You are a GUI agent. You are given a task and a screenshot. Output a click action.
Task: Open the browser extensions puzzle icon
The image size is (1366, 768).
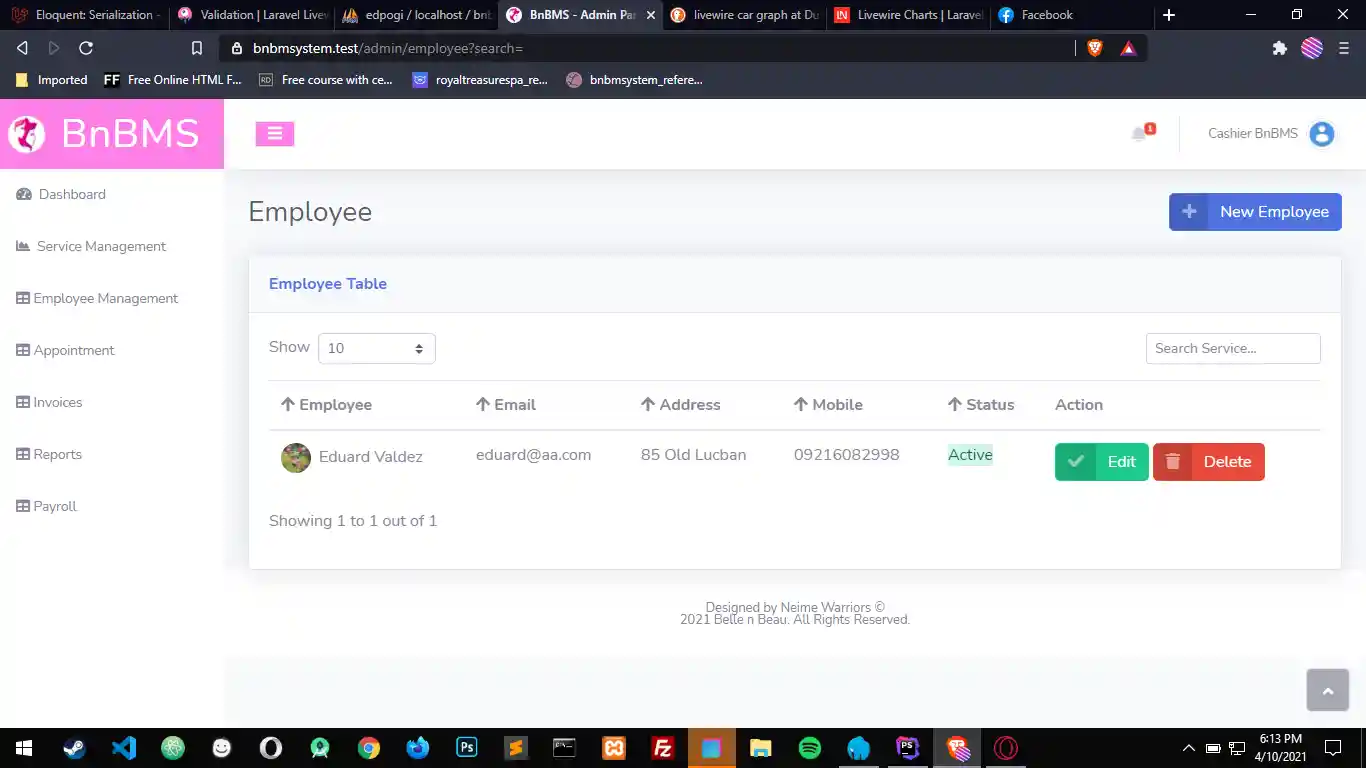click(1279, 48)
